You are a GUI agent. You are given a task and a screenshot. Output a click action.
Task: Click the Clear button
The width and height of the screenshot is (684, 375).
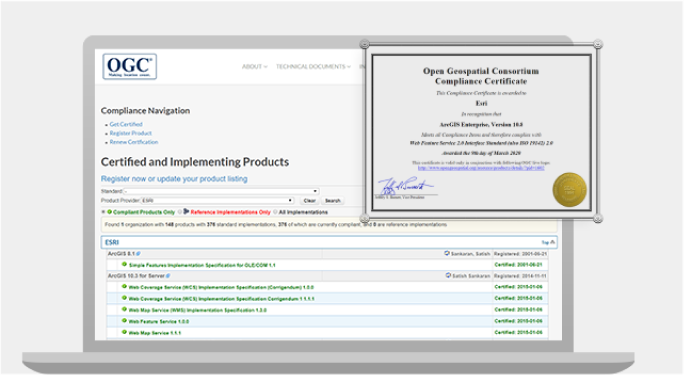click(x=310, y=201)
